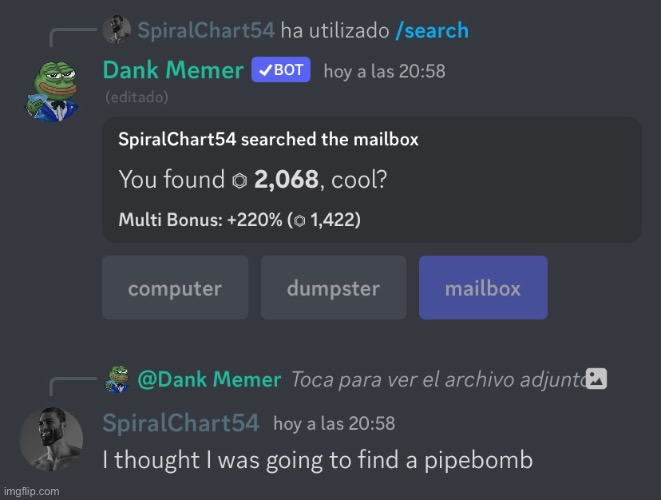Click the computer search button
661x500 pixels.
click(x=175, y=288)
